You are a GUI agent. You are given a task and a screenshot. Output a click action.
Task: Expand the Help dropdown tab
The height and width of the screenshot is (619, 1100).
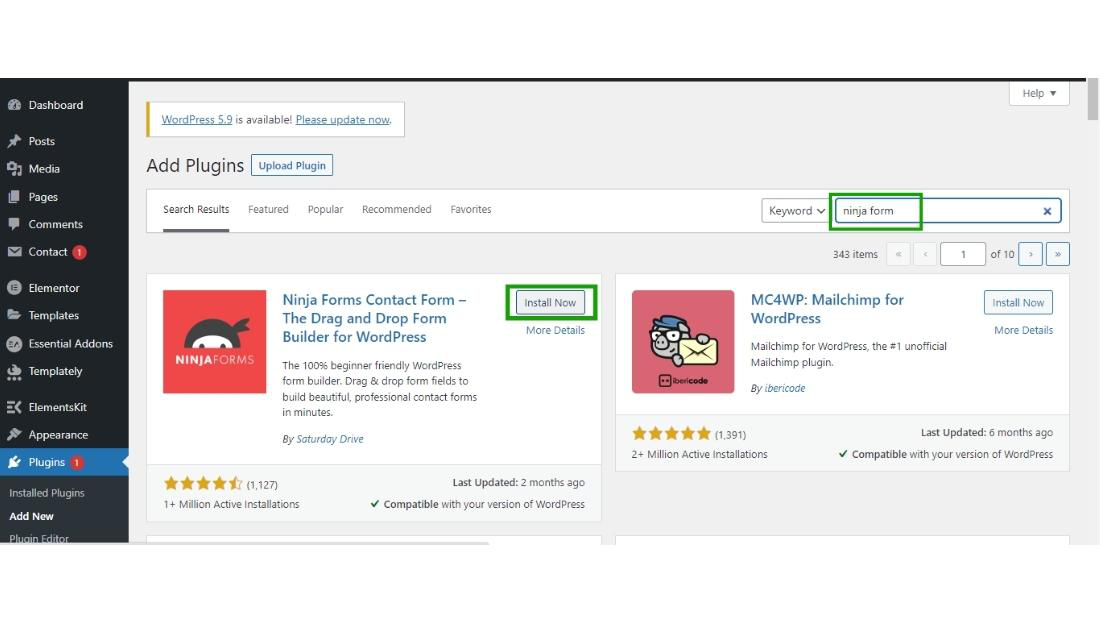coord(1039,93)
